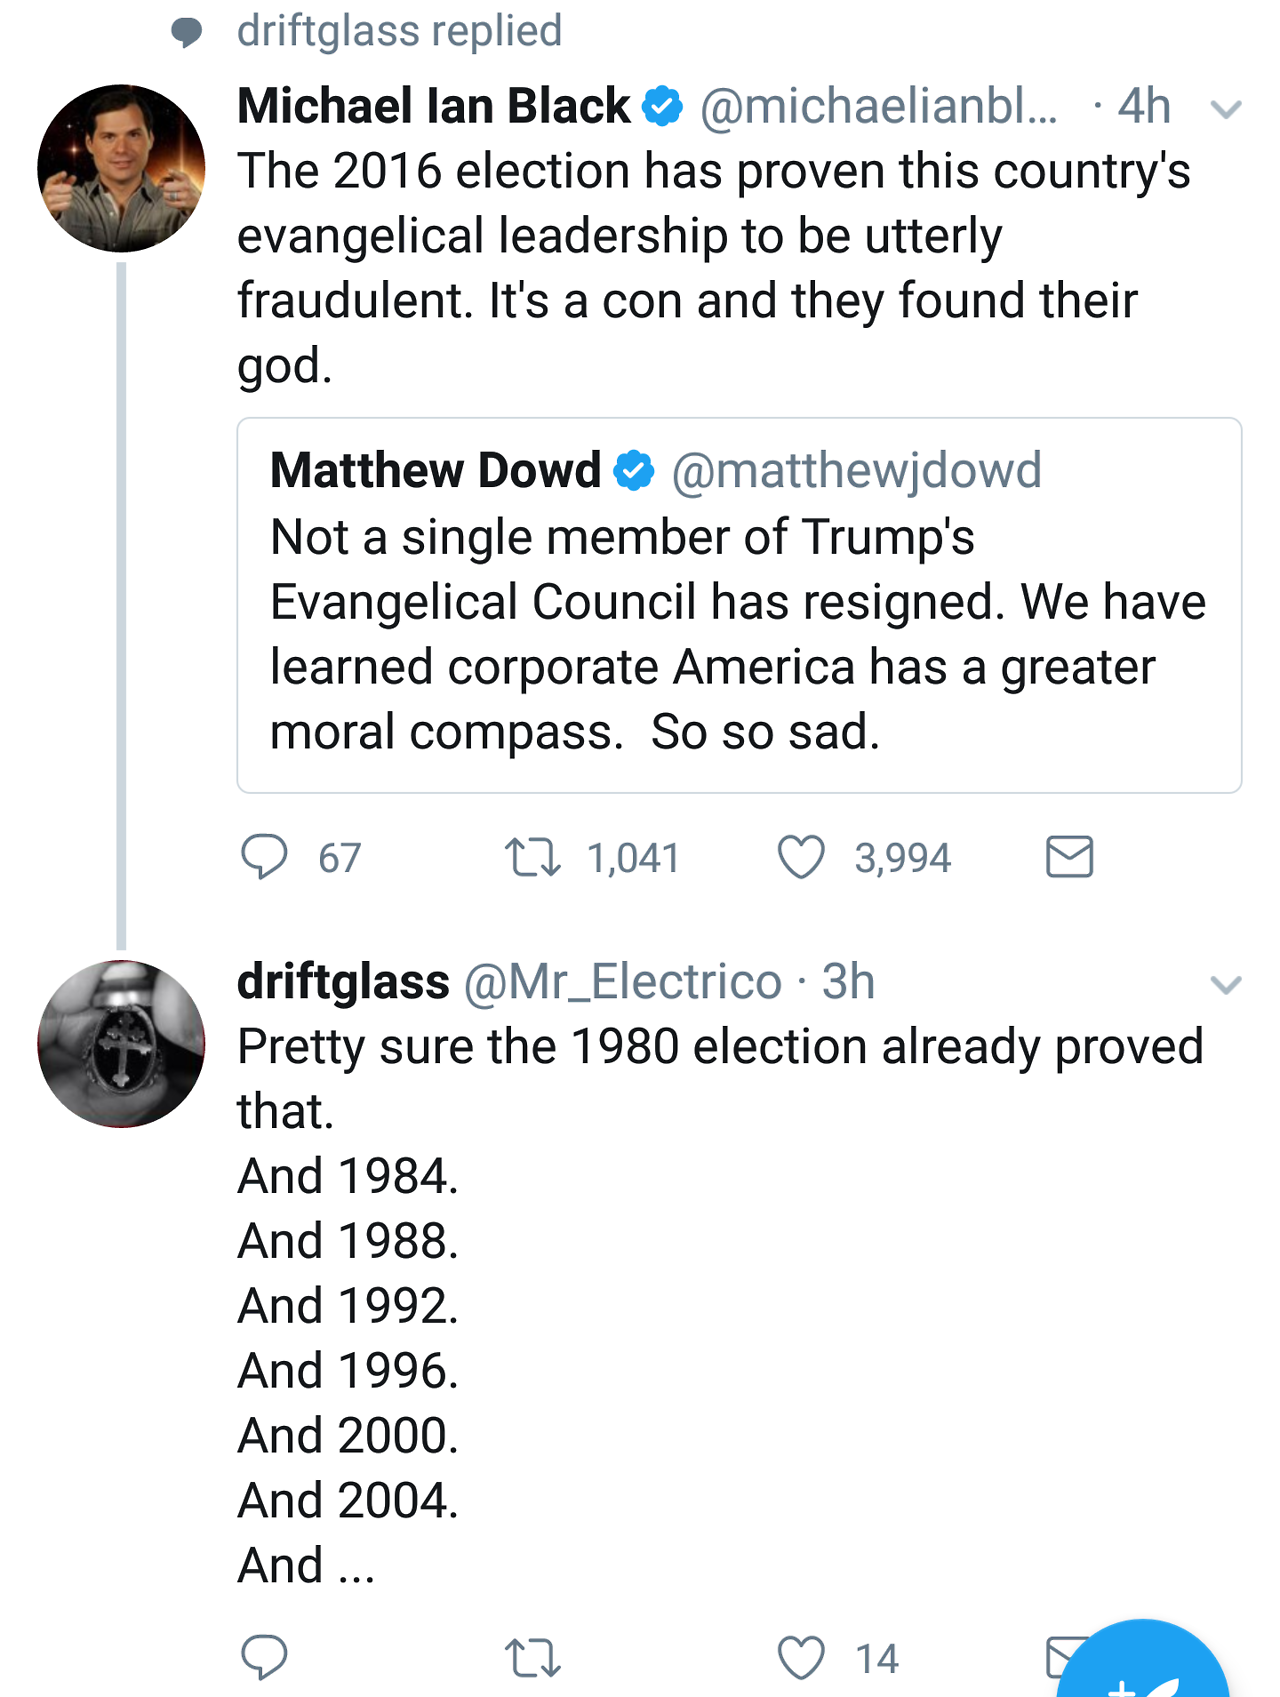The width and height of the screenshot is (1280, 1697).
Task: Click the "driftglass replied" header
Action: pyautogui.click(x=398, y=30)
